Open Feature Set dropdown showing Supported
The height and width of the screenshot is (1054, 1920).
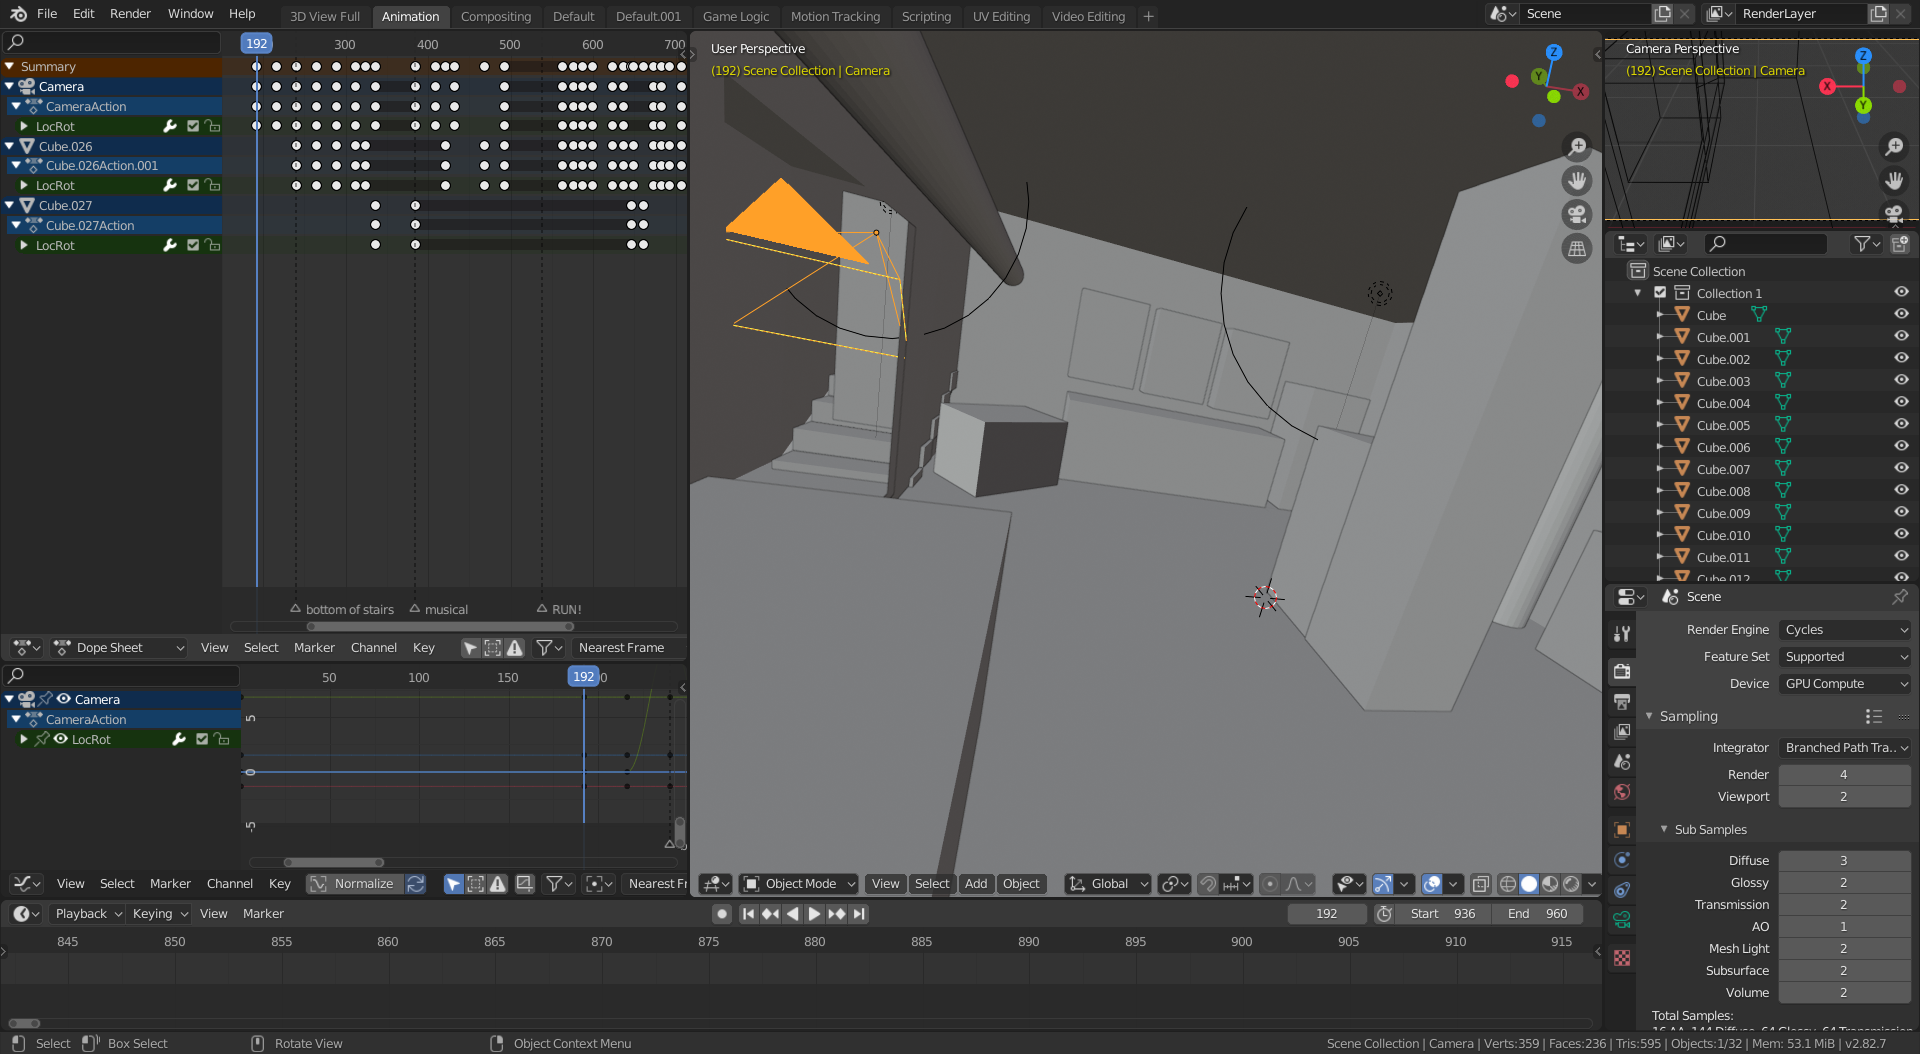(1845, 657)
